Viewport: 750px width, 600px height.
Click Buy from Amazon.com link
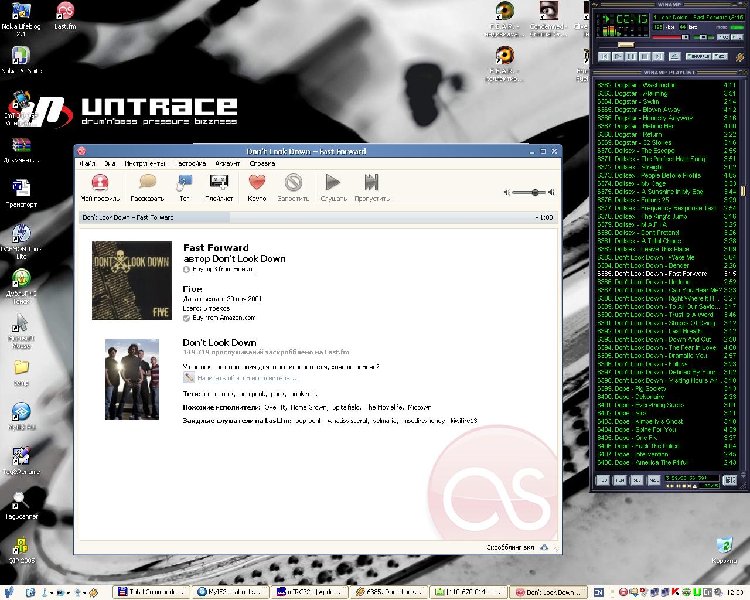click(223, 318)
